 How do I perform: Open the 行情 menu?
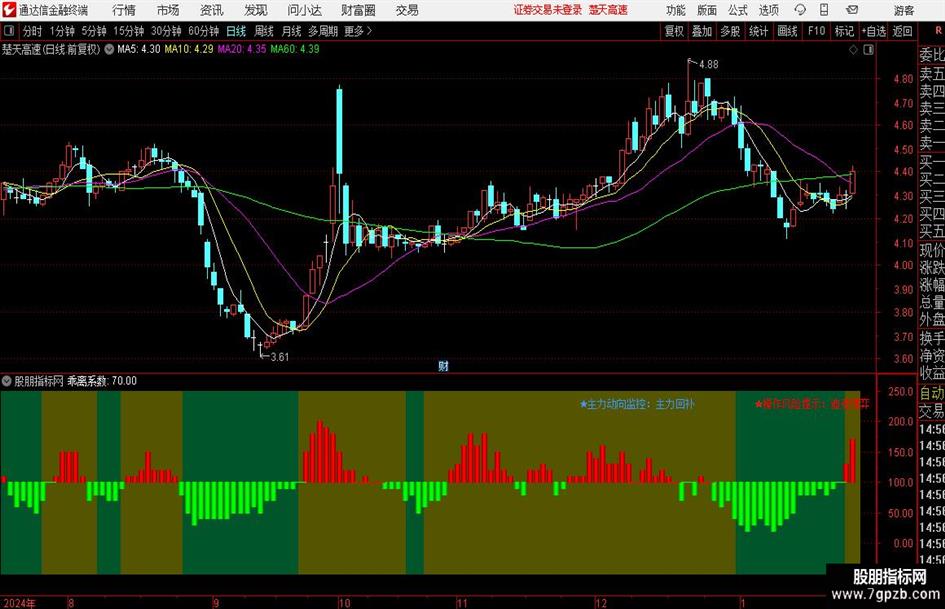124,10
